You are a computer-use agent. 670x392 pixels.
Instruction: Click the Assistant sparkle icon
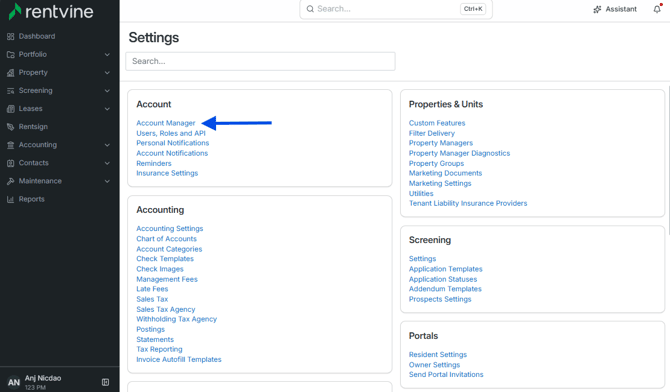(597, 9)
